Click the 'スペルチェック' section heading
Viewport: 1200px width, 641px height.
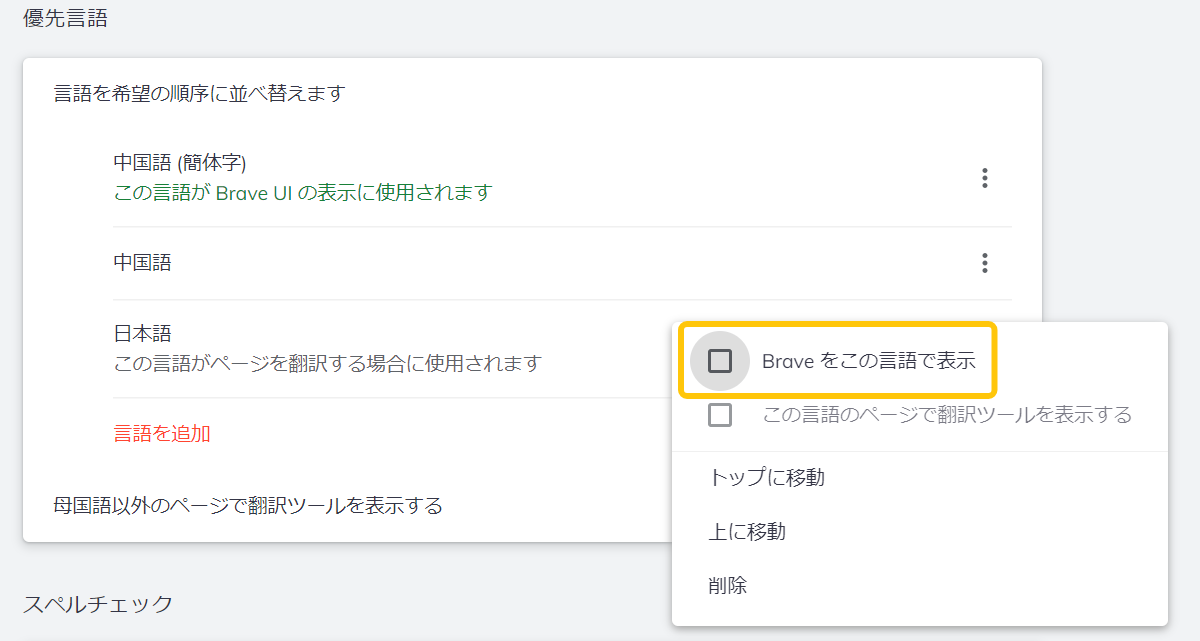pos(98,604)
